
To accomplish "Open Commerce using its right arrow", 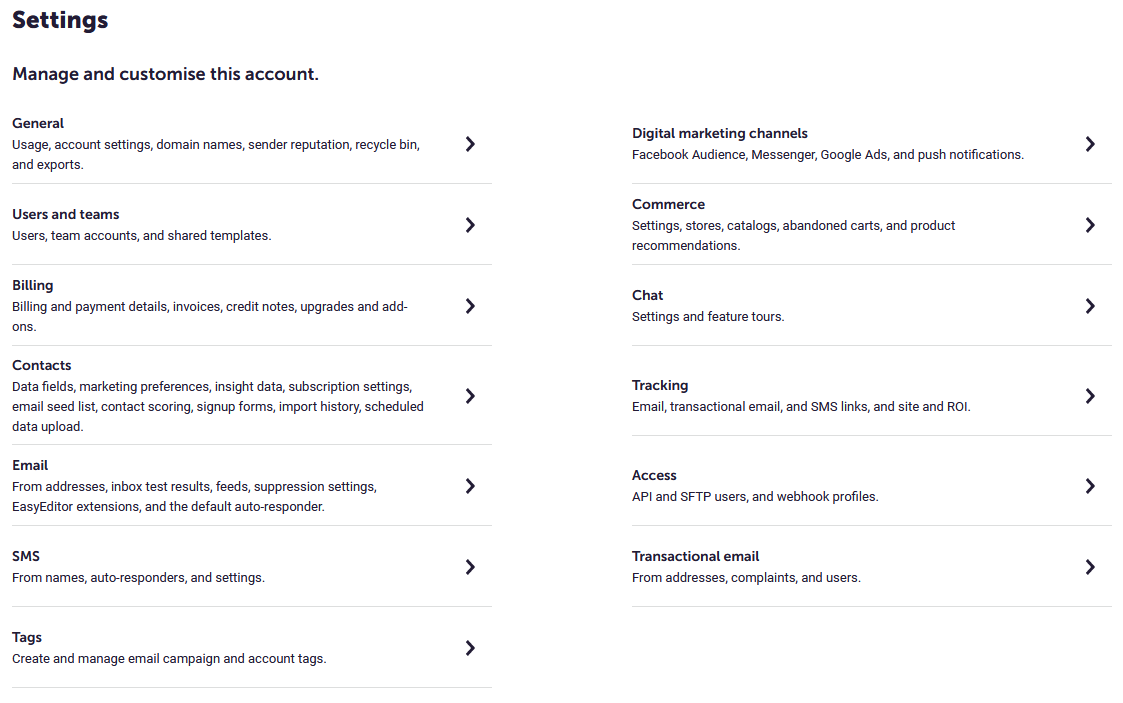I will (1089, 225).
